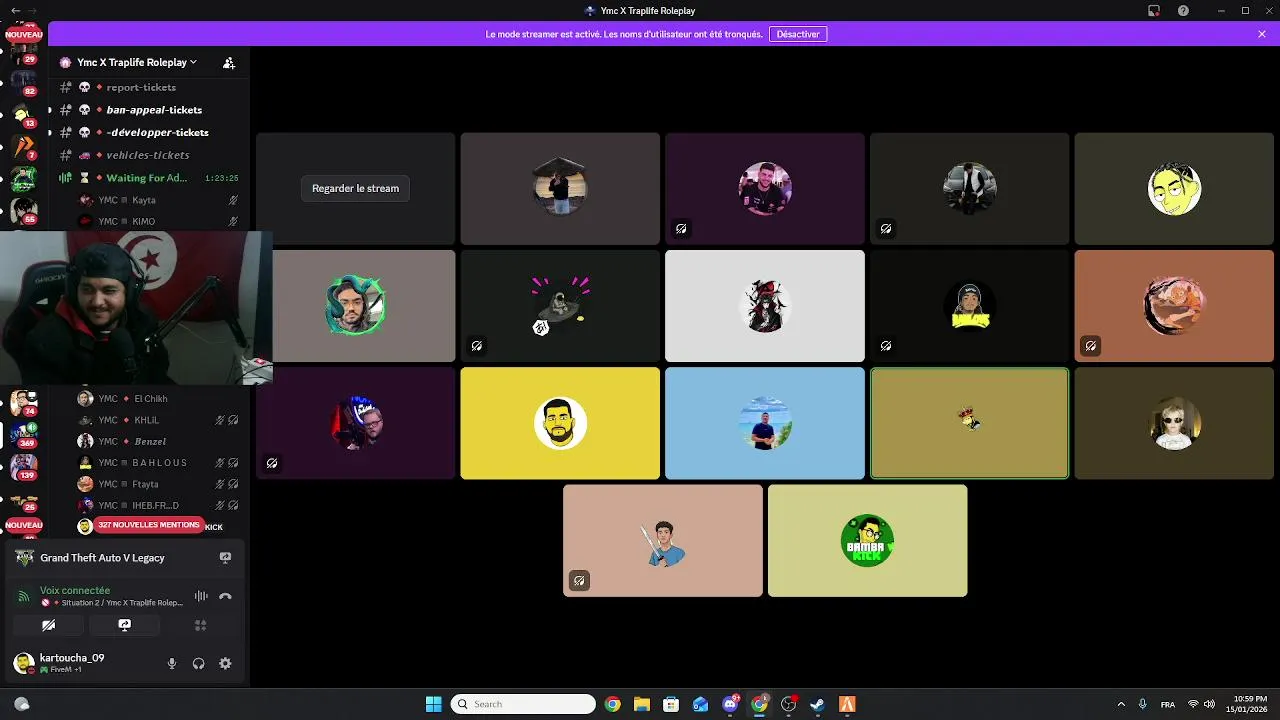Screen dimensions: 1280x720
Task: Click the kartoucha_09 user avatar
Action: [x=23, y=663]
